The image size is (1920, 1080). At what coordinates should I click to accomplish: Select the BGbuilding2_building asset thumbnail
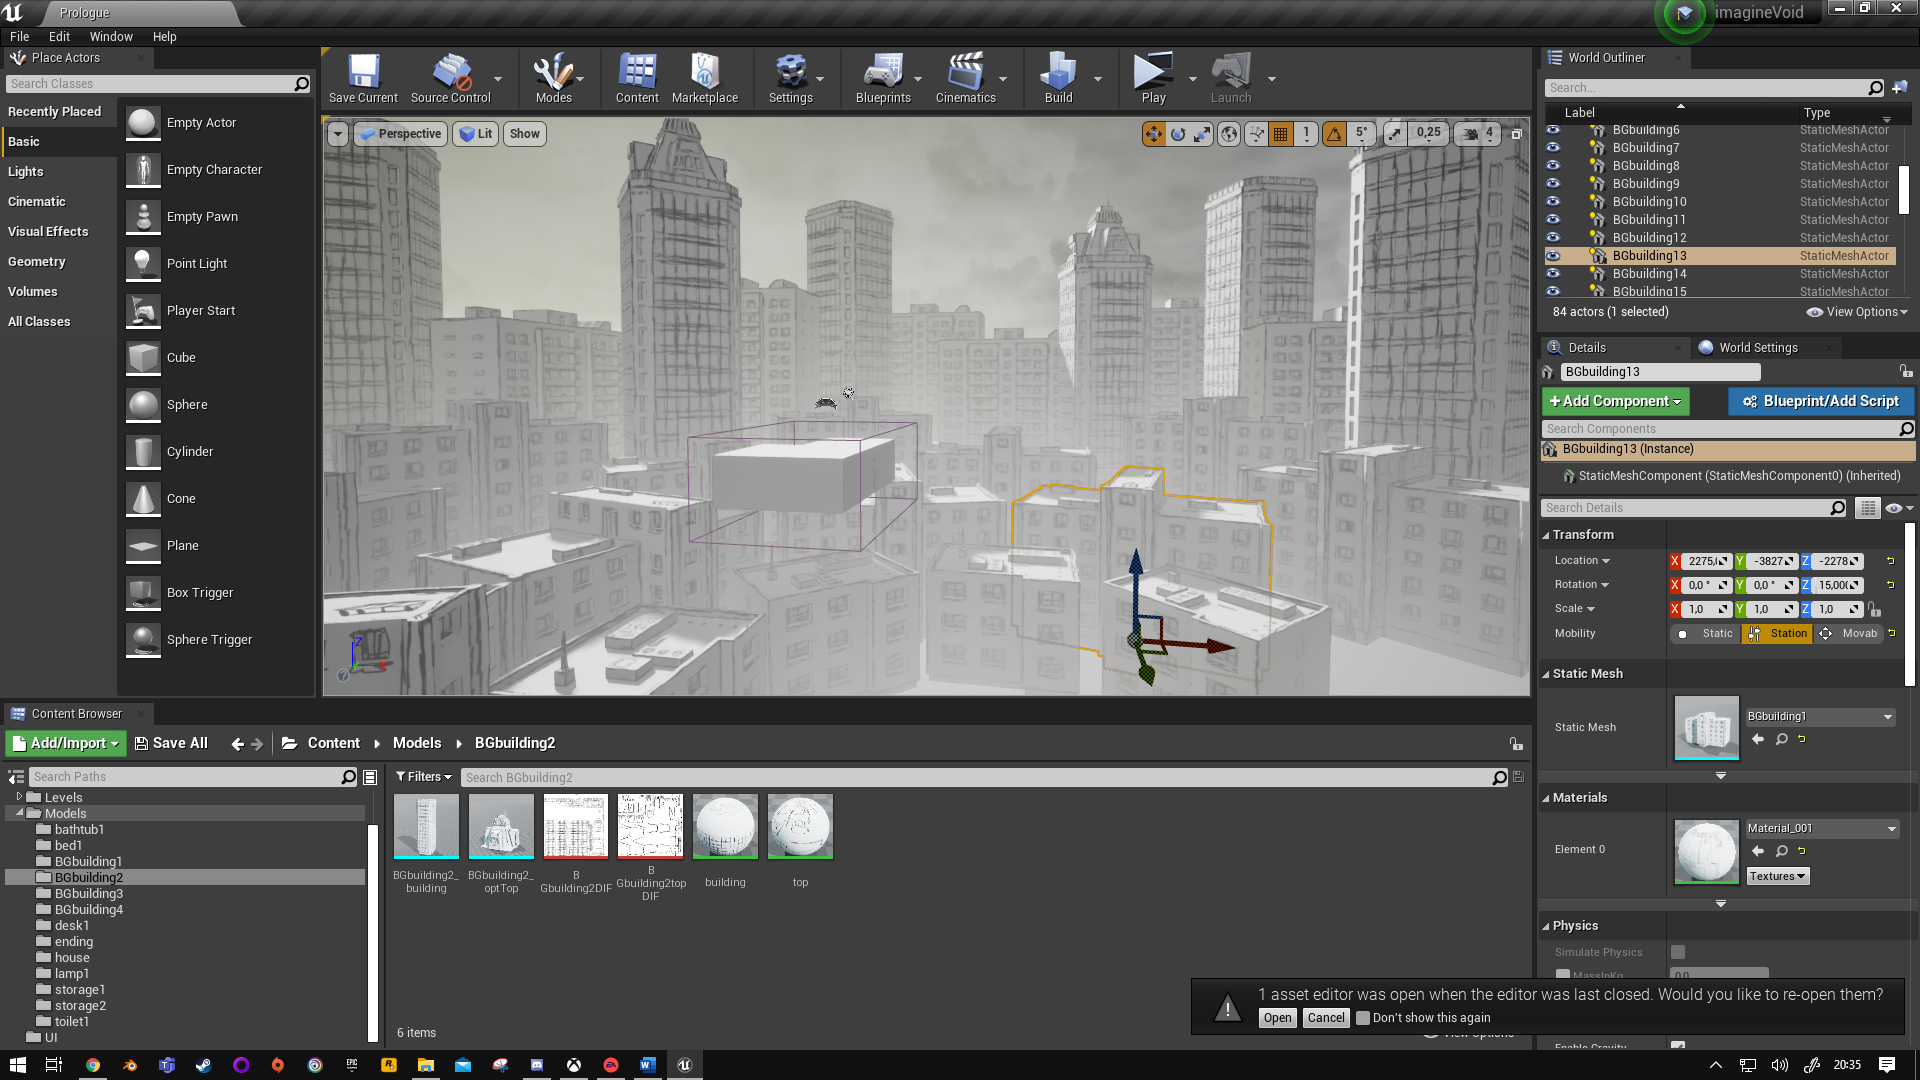click(426, 827)
